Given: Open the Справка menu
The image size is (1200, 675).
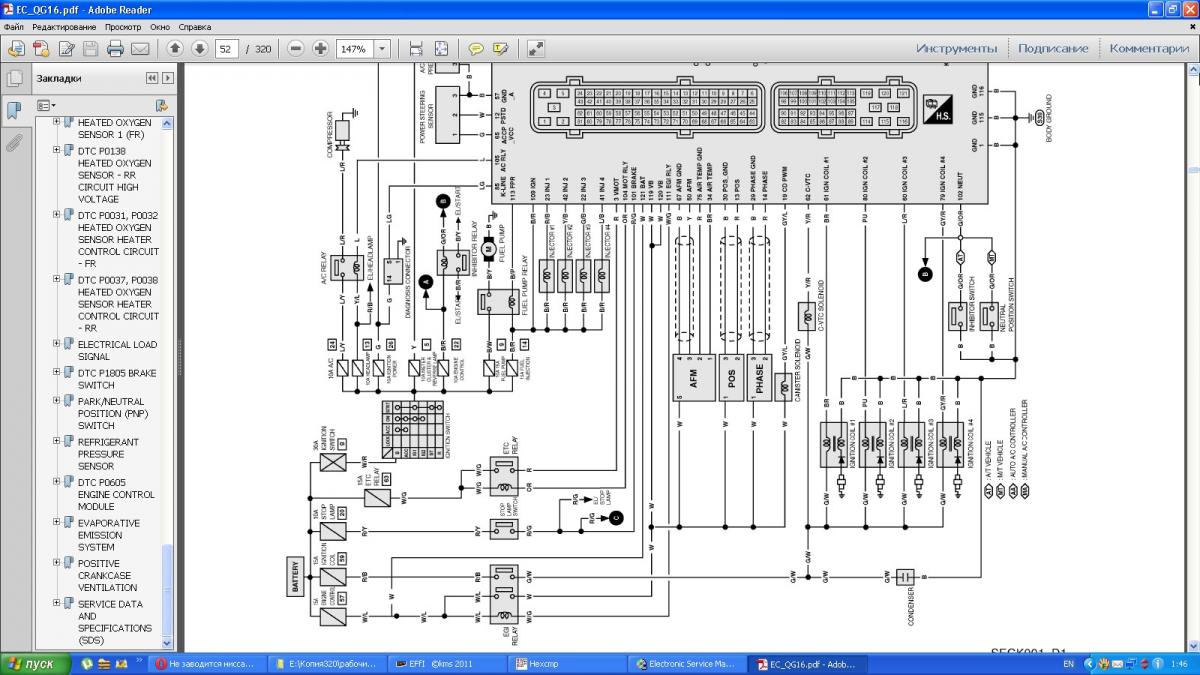Looking at the screenshot, I should [x=195, y=27].
